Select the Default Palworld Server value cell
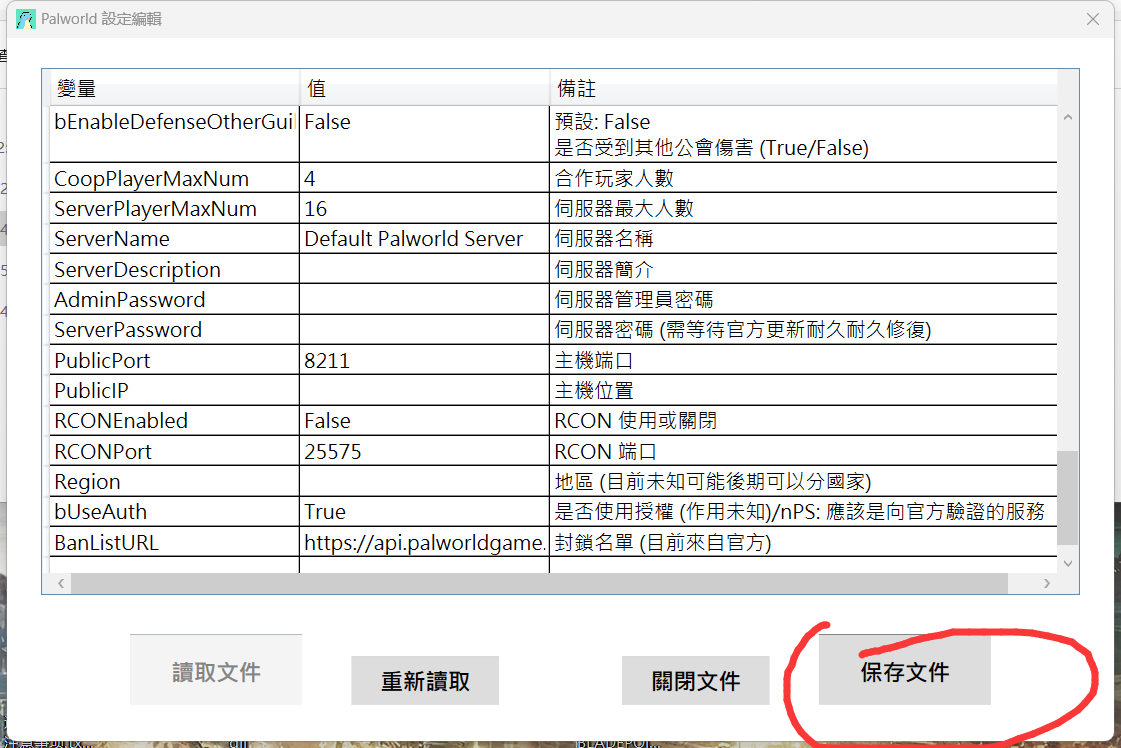This screenshot has width=1121, height=748. [425, 238]
